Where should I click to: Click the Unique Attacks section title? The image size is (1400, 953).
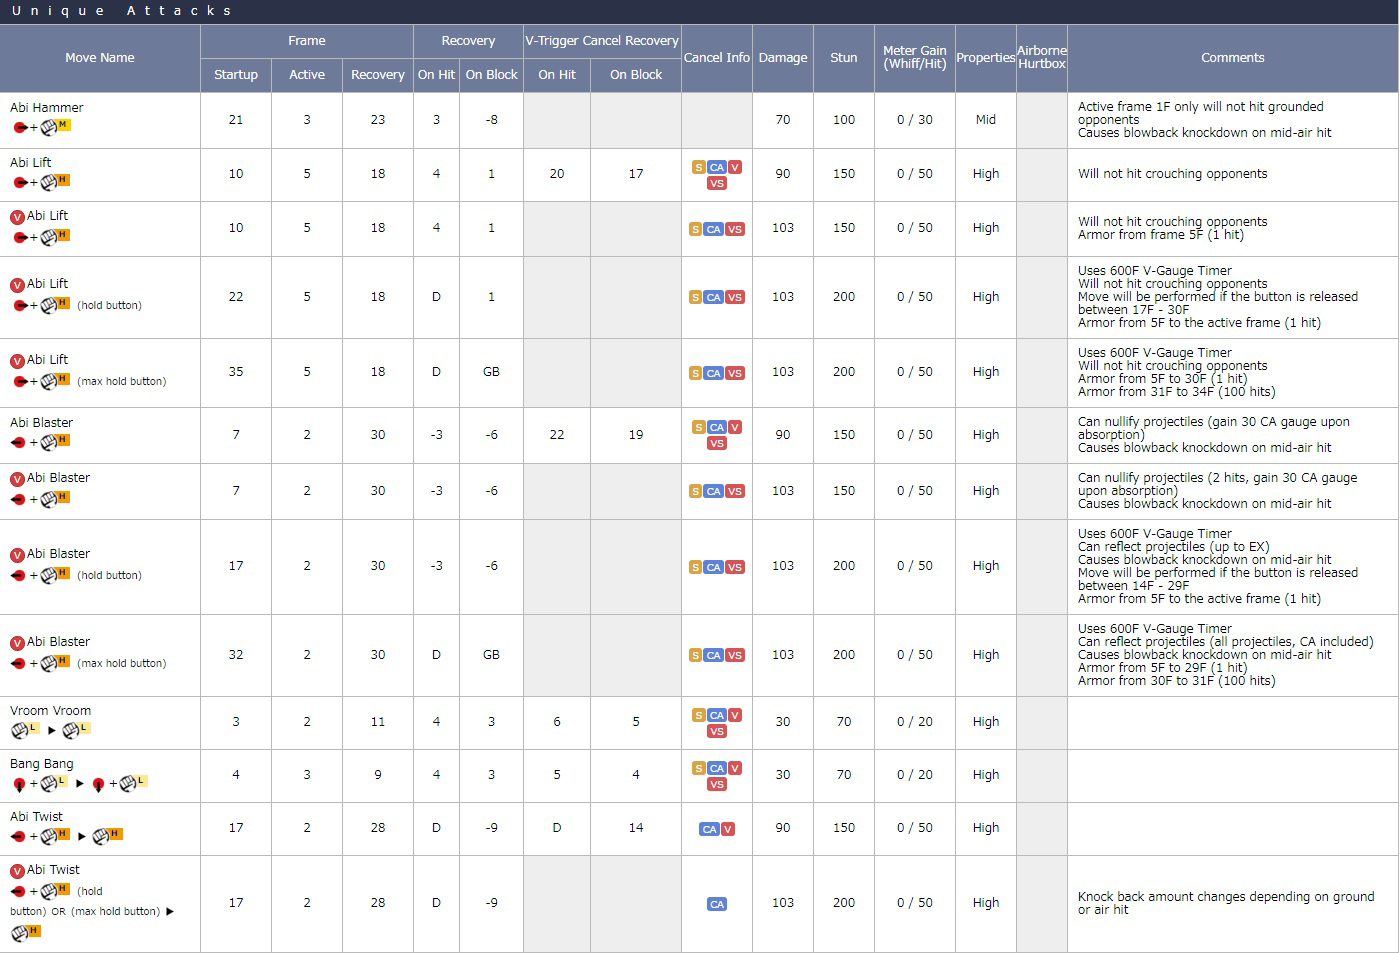pyautogui.click(x=121, y=11)
